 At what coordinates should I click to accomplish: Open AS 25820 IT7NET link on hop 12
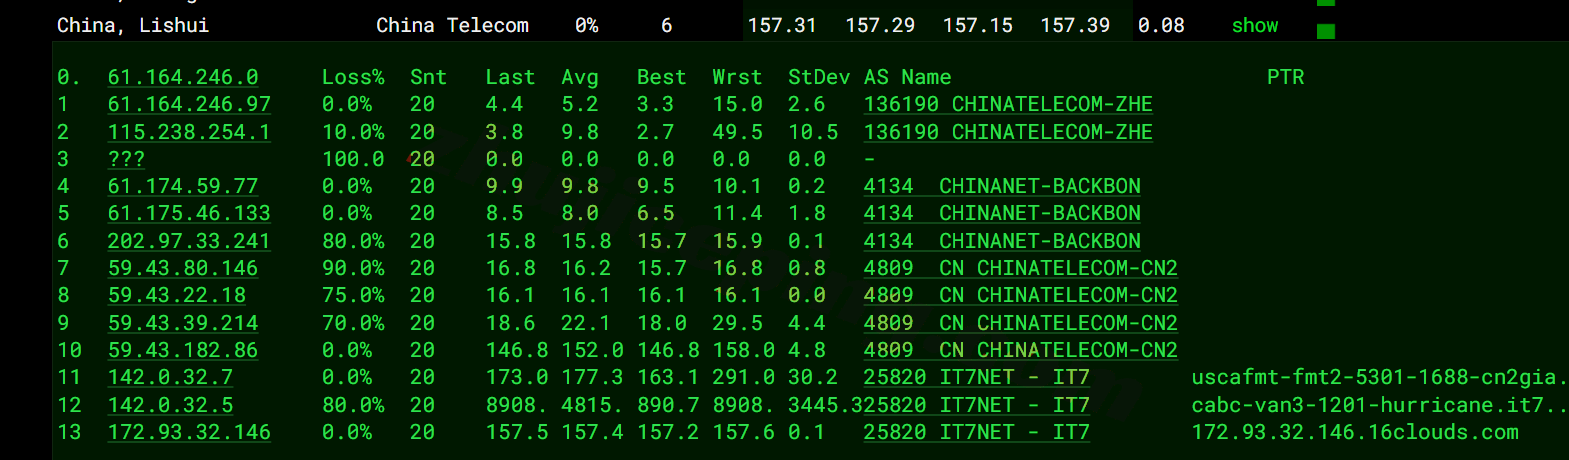(x=977, y=405)
